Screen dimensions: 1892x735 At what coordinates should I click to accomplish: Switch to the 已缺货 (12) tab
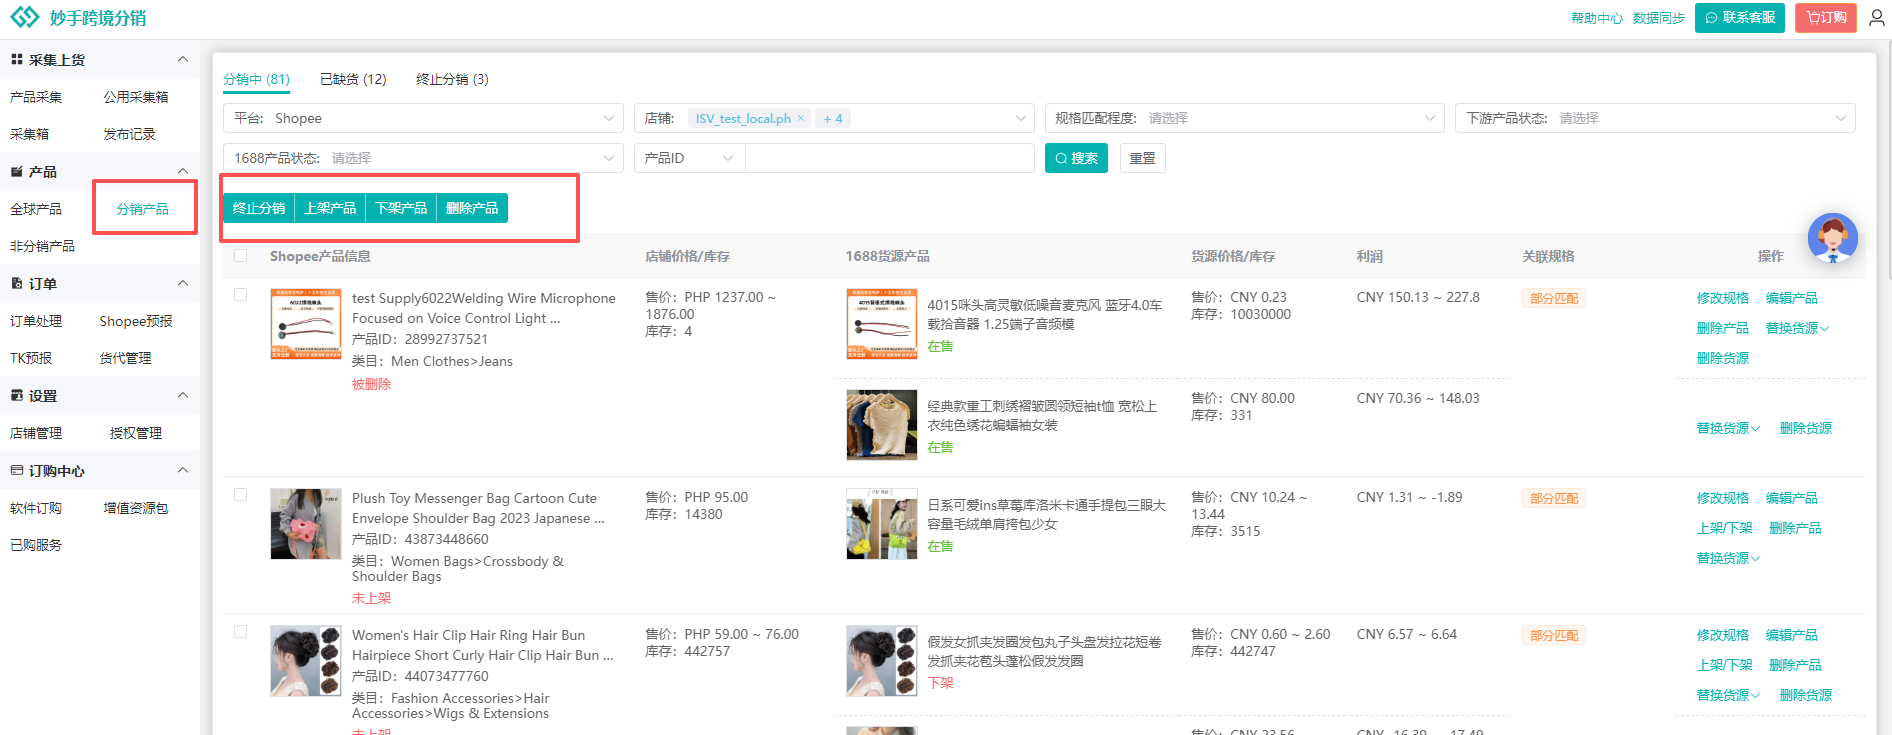coord(353,79)
